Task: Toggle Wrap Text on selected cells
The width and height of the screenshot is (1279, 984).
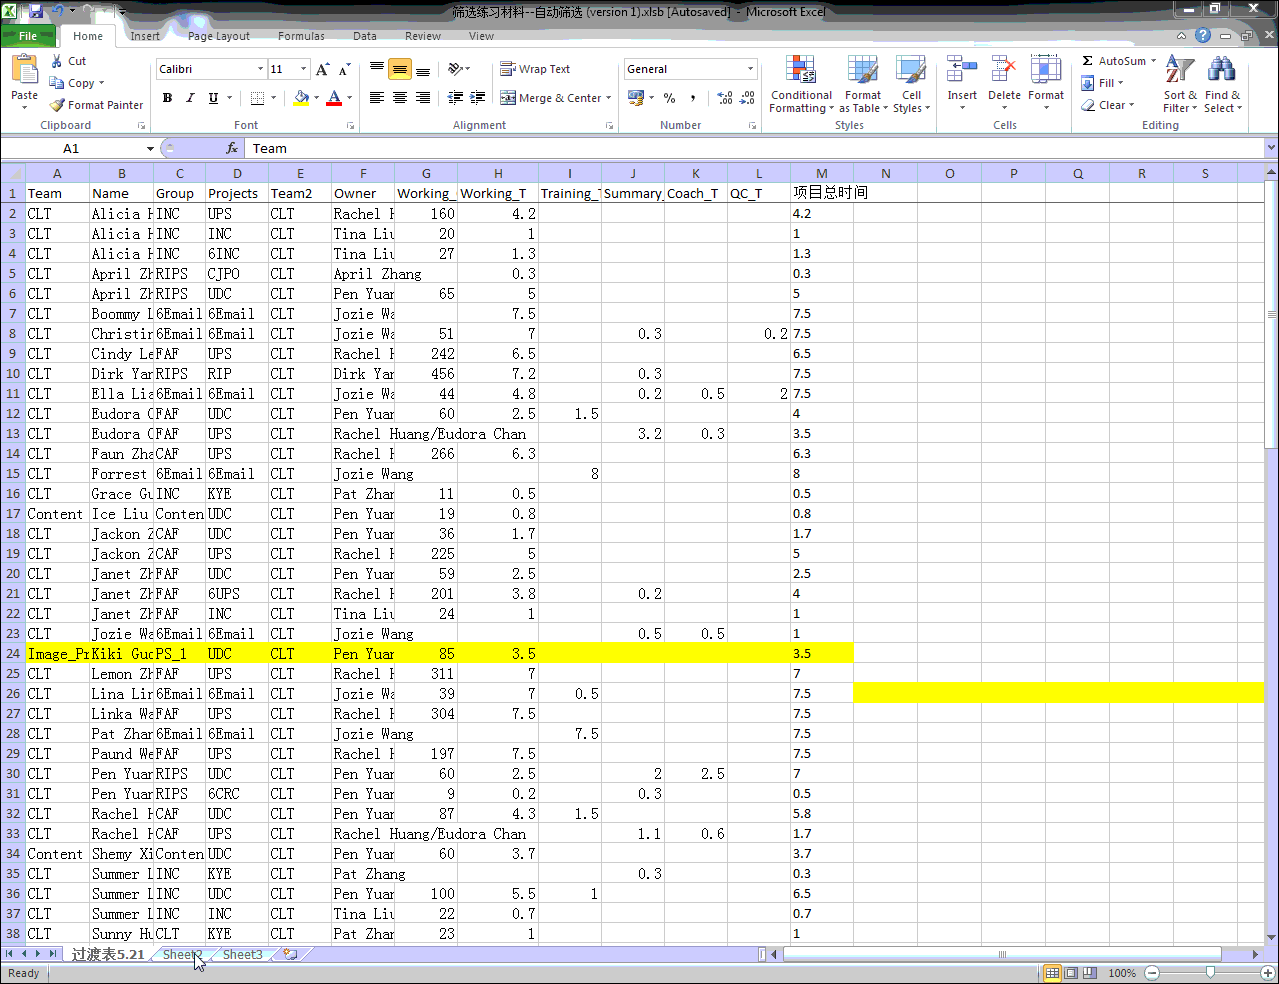Action: click(x=535, y=69)
